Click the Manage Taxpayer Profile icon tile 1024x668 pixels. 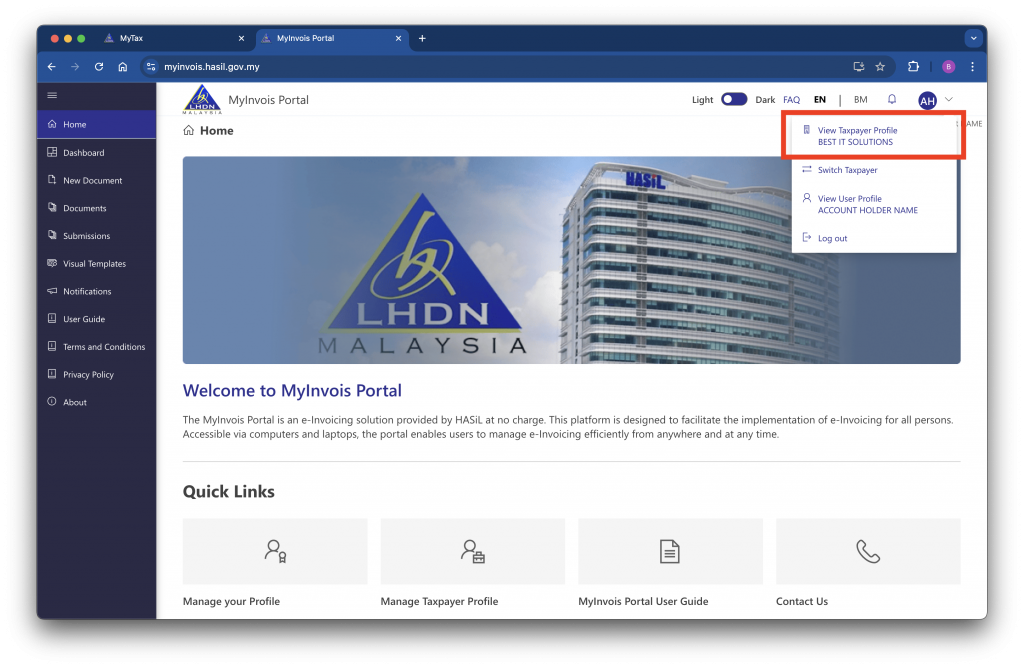(x=473, y=551)
